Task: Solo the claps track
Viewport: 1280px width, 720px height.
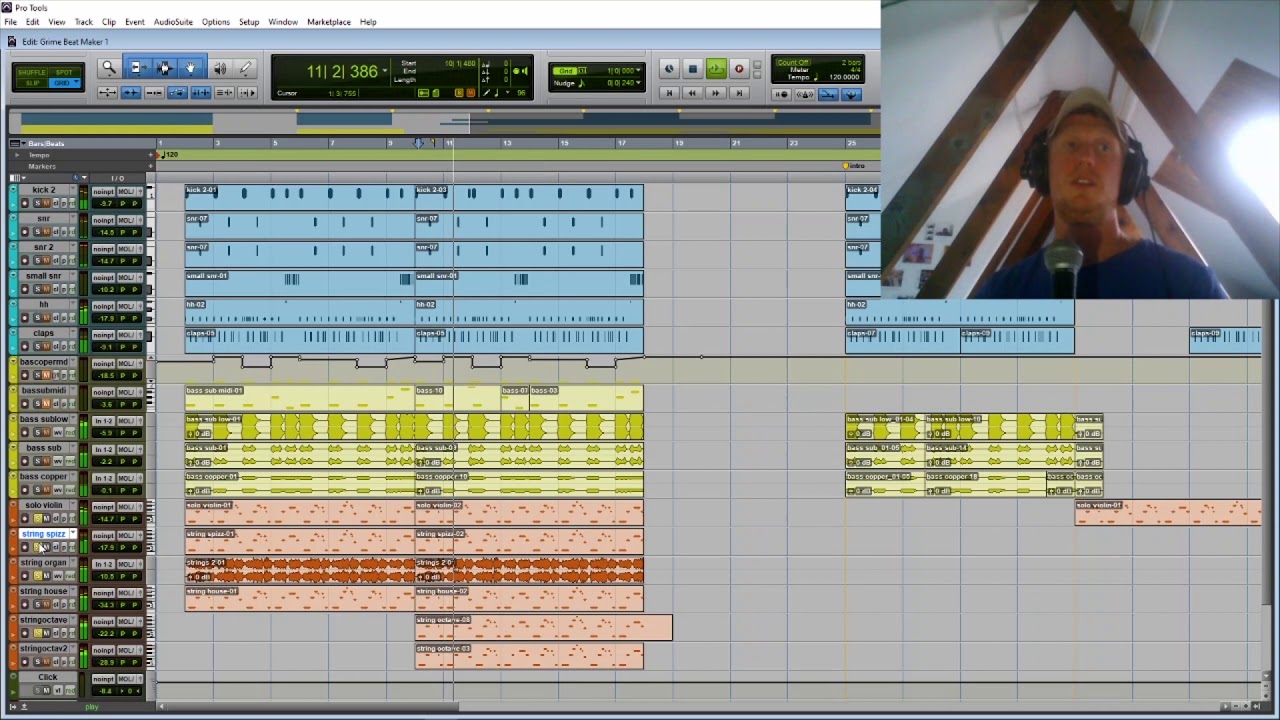Action: pos(37,347)
